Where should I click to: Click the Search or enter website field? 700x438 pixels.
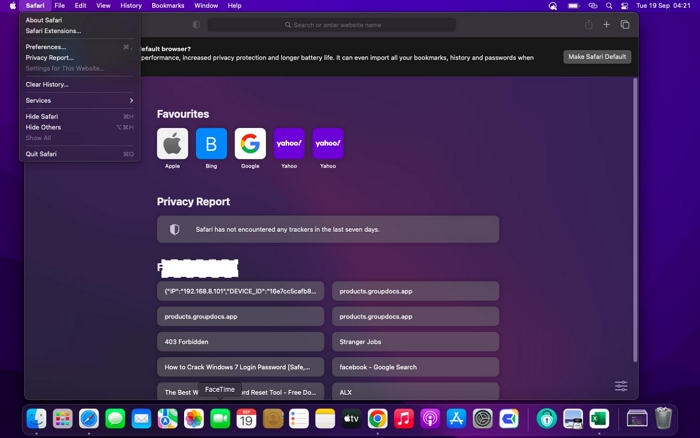tap(332, 25)
